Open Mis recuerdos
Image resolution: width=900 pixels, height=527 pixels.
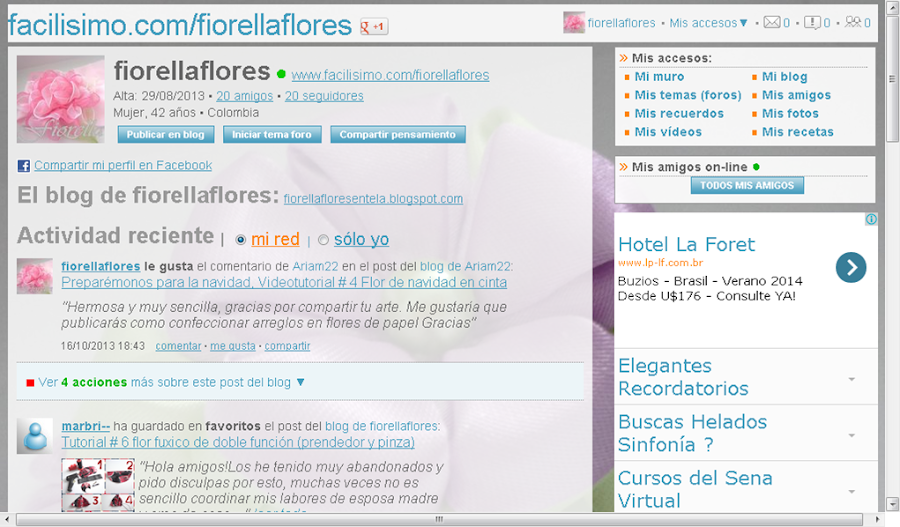pos(679,114)
